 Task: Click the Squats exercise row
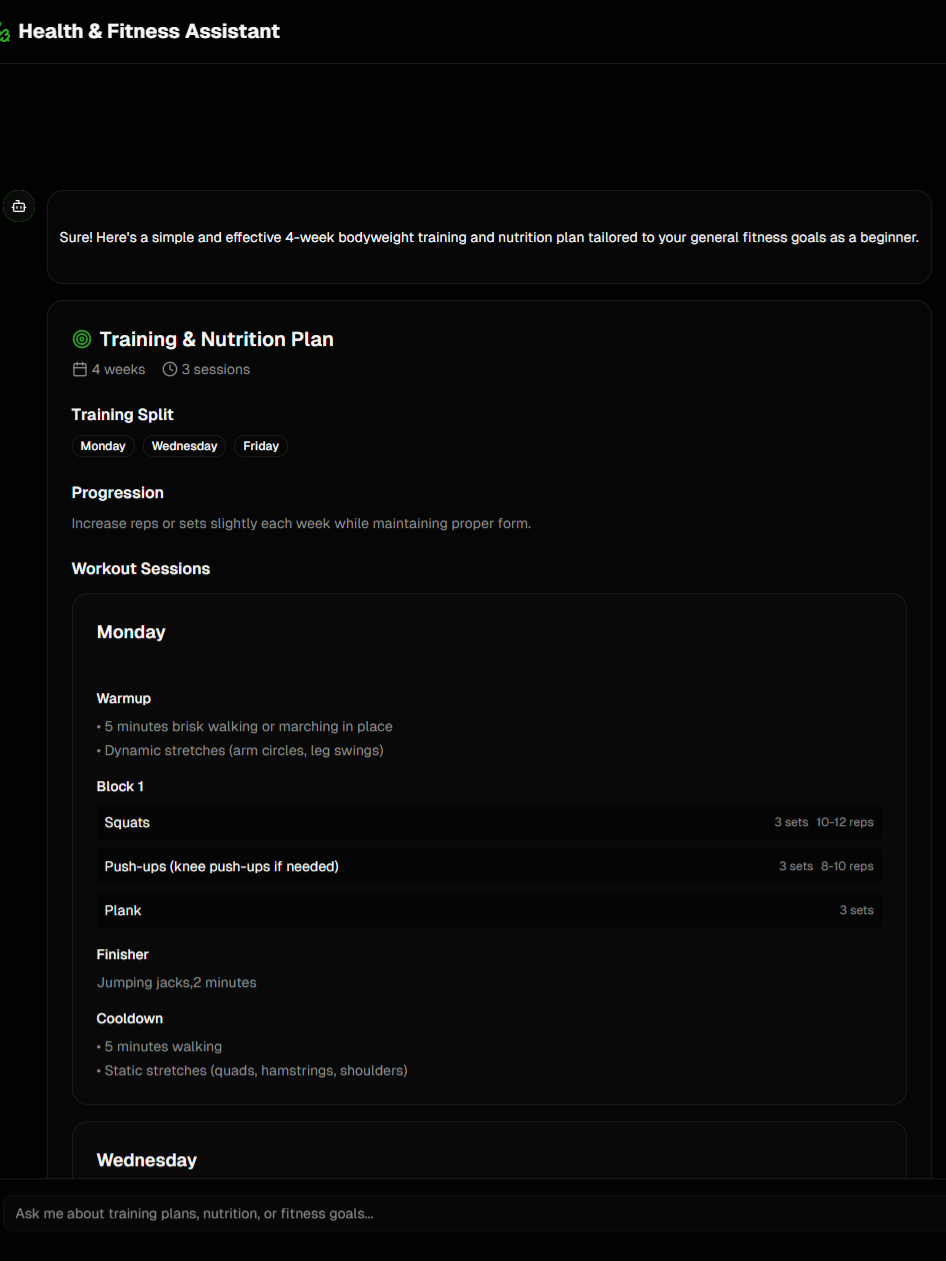click(489, 822)
